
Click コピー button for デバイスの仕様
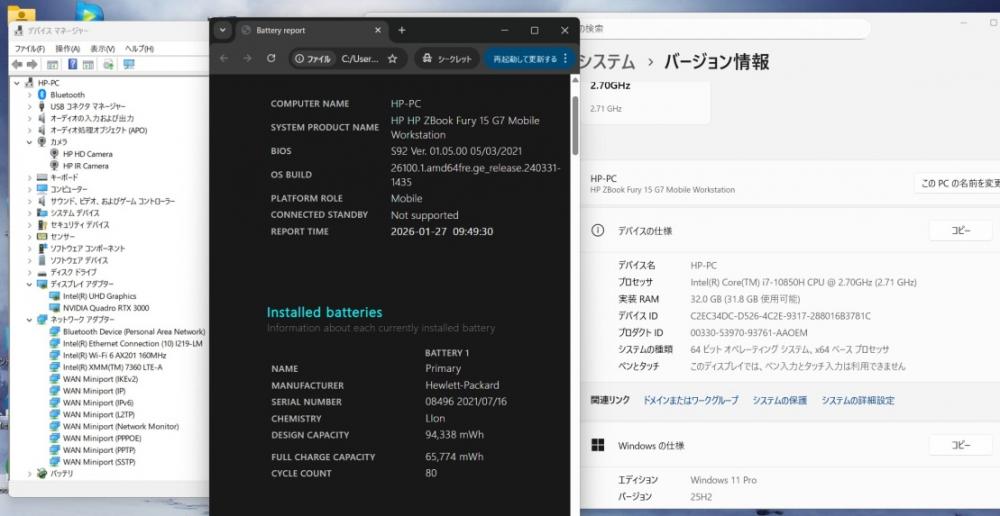[x=960, y=231]
